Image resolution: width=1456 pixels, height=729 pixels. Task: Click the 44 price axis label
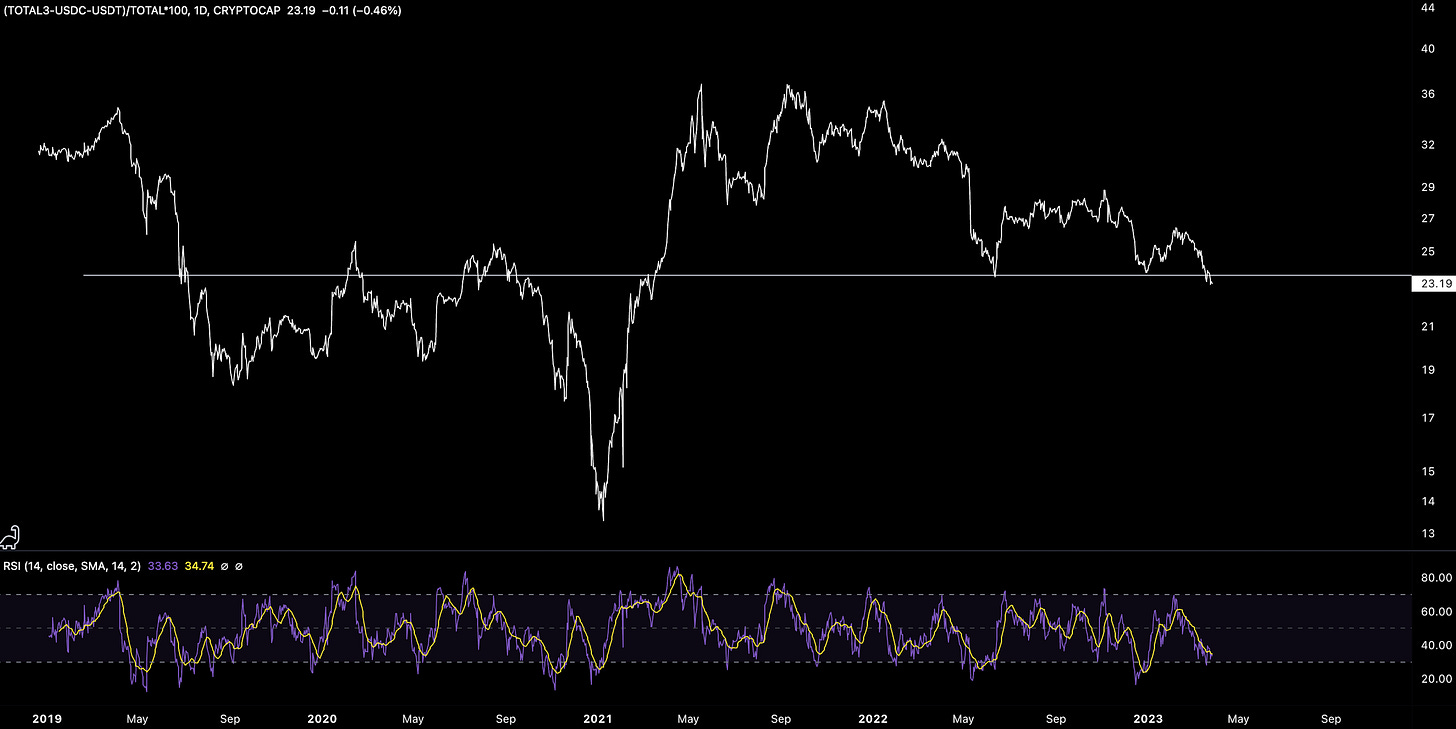click(x=1427, y=8)
